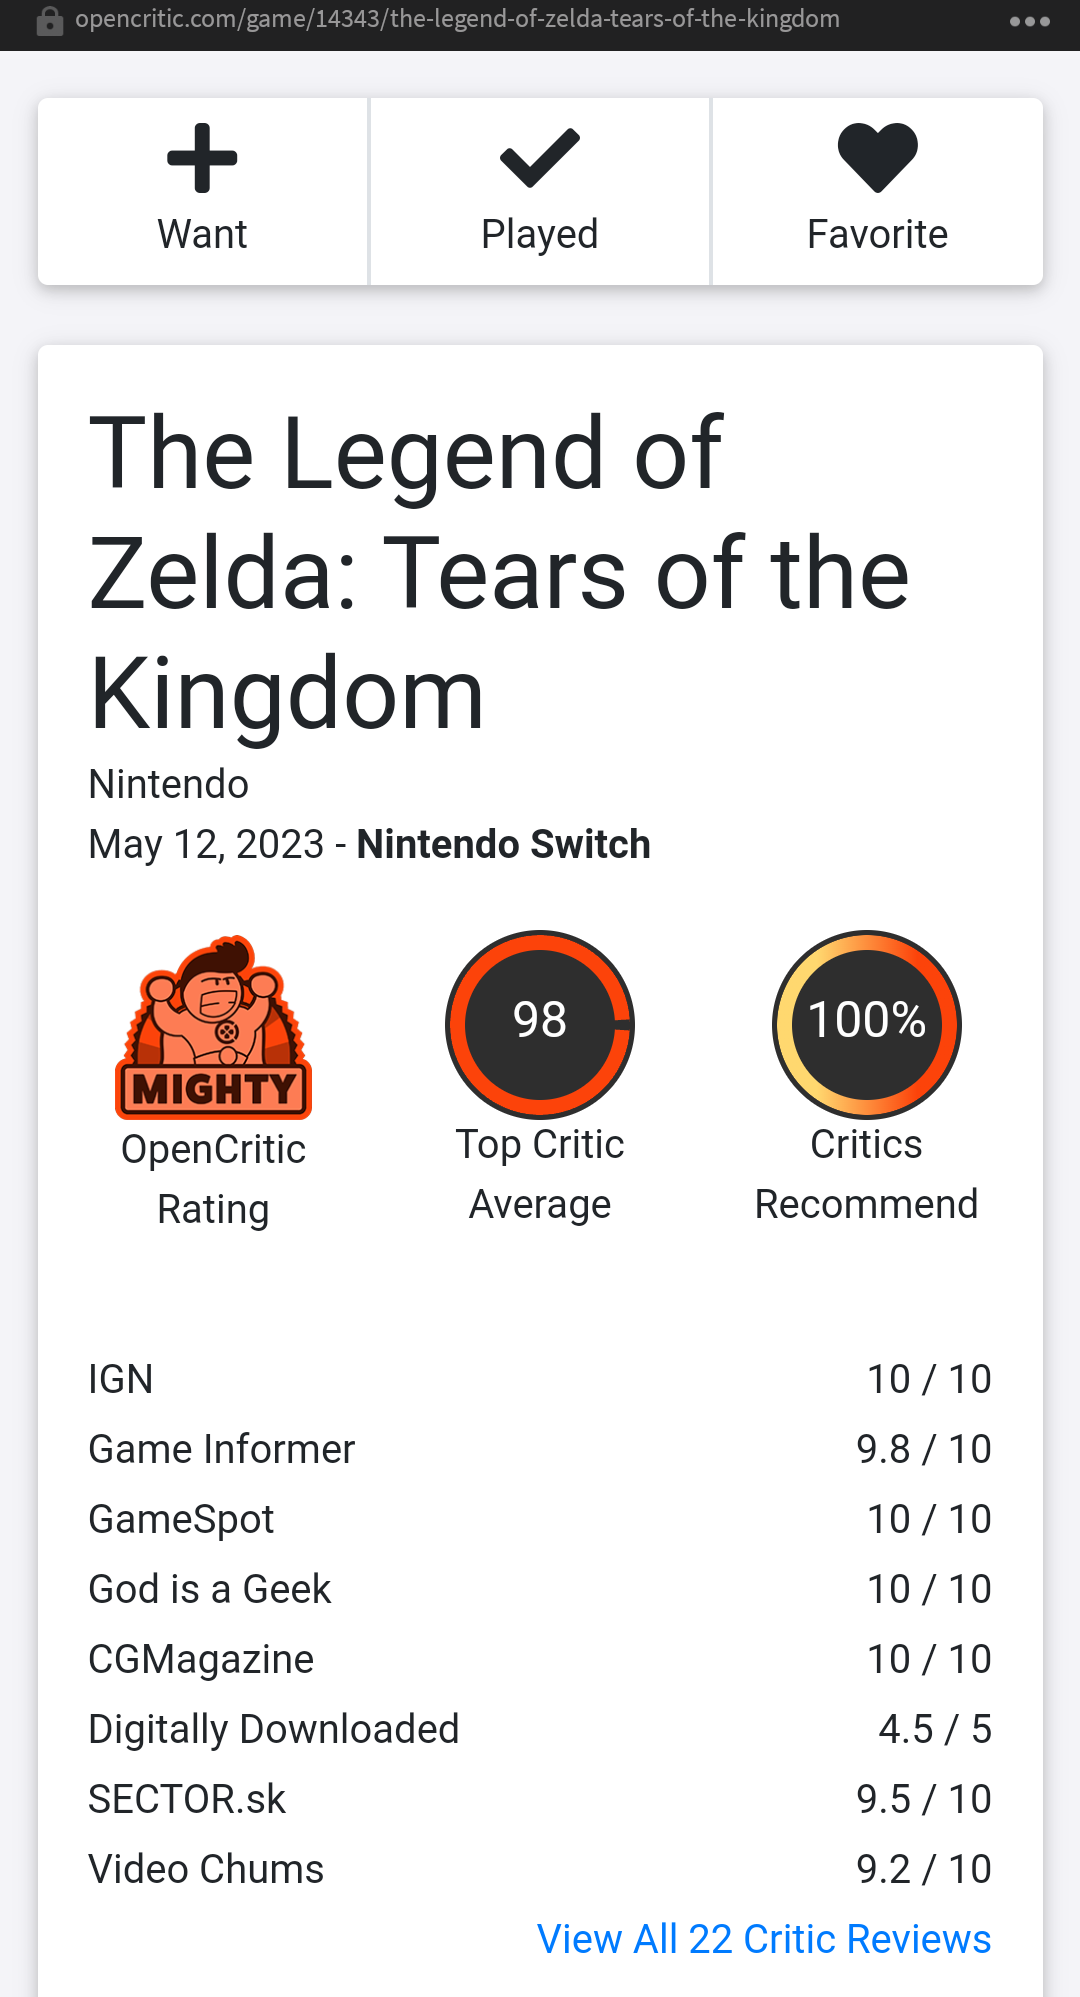The height and width of the screenshot is (1997, 1080).
Task: Open View All 22 Critic Reviews link
Action: coord(764,1939)
